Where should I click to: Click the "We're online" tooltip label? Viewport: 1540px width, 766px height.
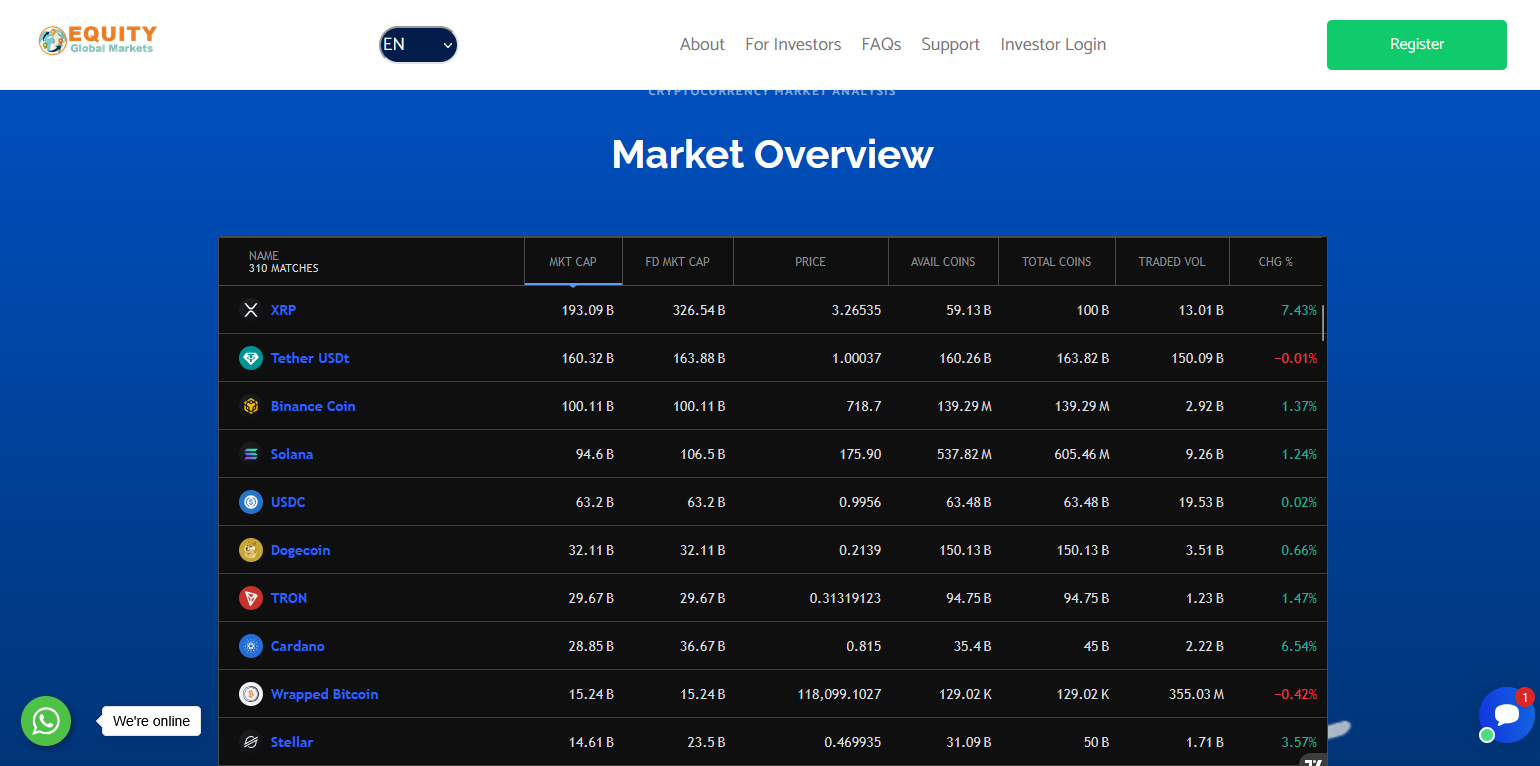click(x=151, y=721)
